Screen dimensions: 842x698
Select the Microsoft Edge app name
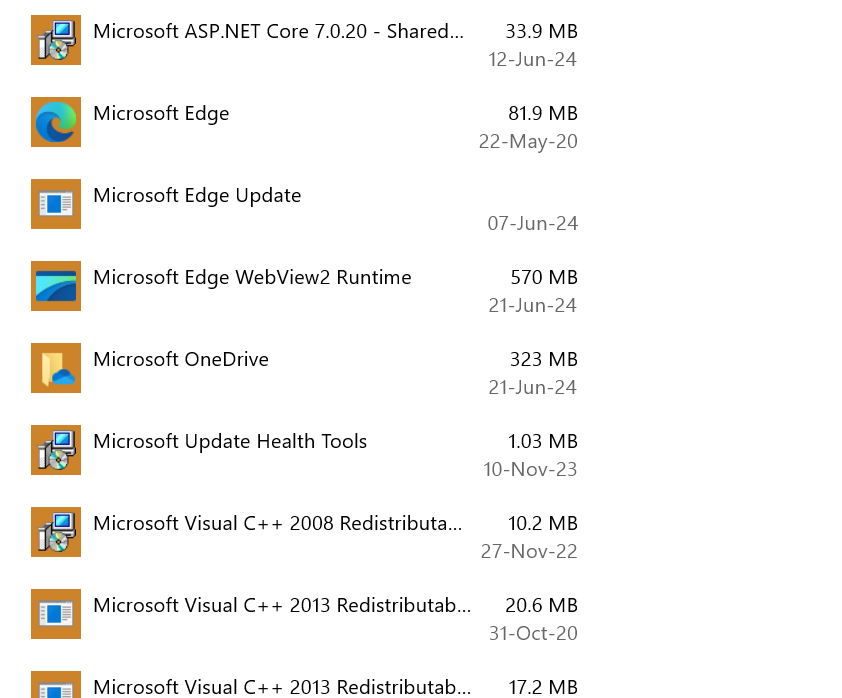[x=161, y=113]
